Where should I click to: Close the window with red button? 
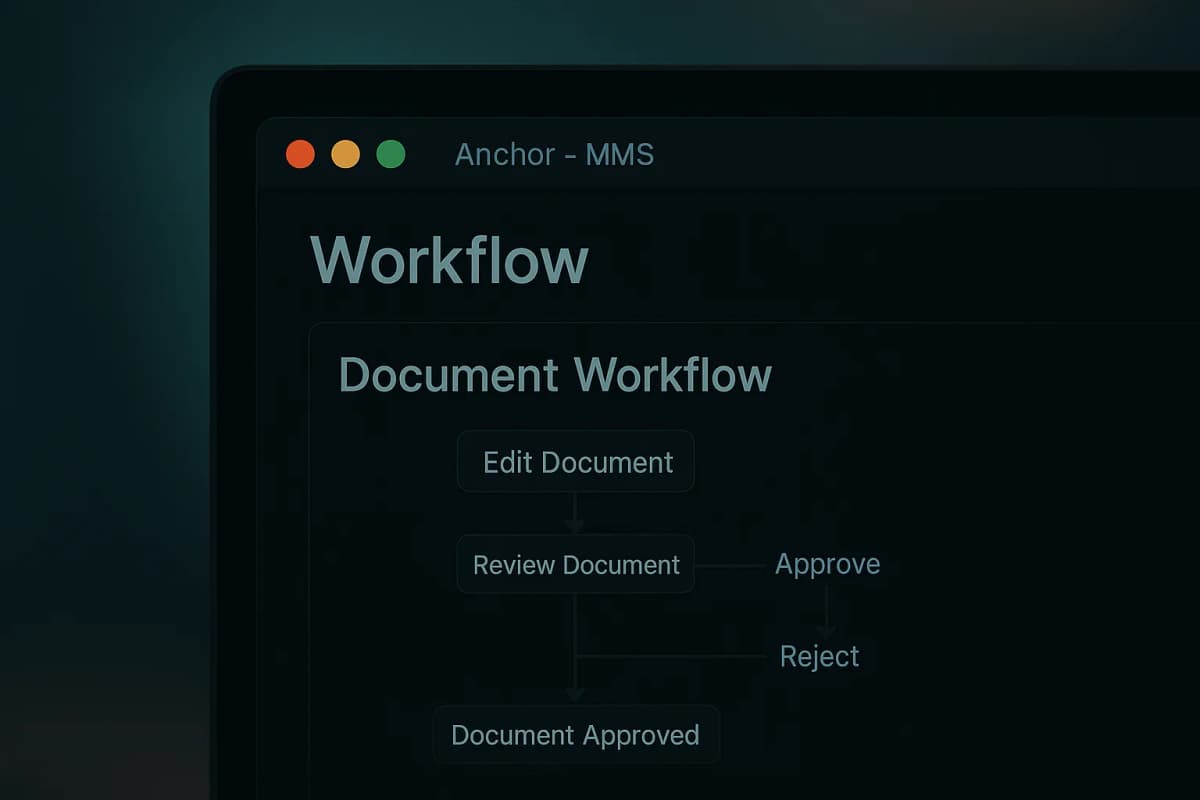[300, 154]
